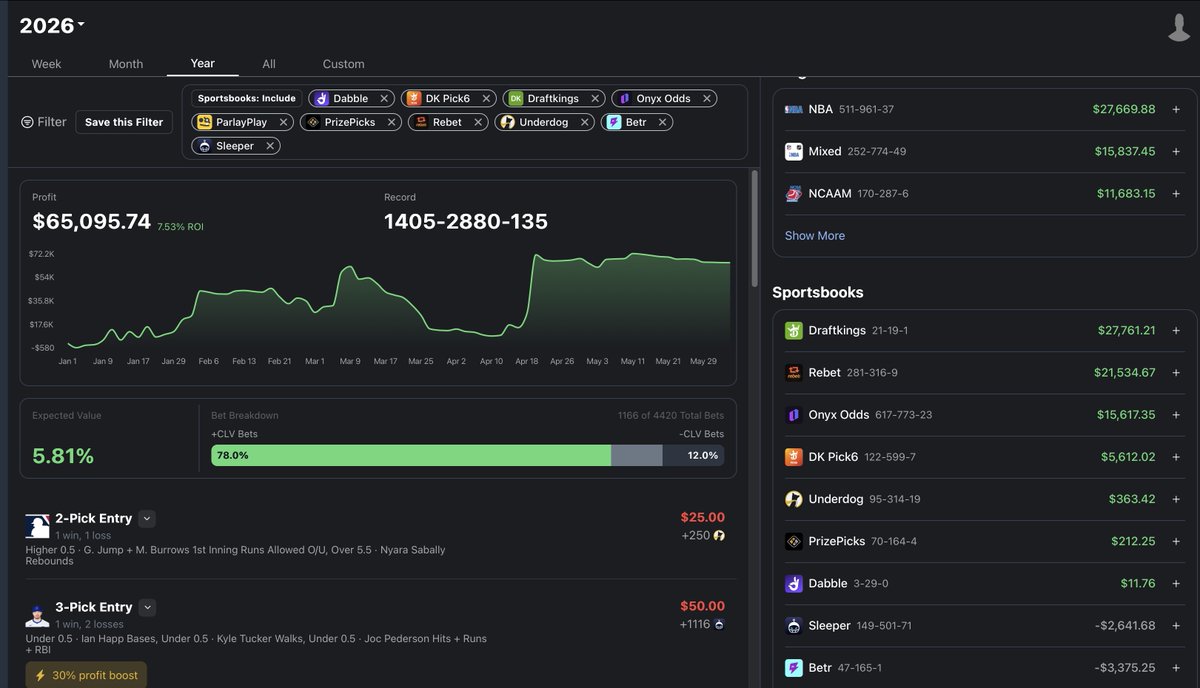Click the dark -CLV 12.0% bar segment

coord(693,455)
